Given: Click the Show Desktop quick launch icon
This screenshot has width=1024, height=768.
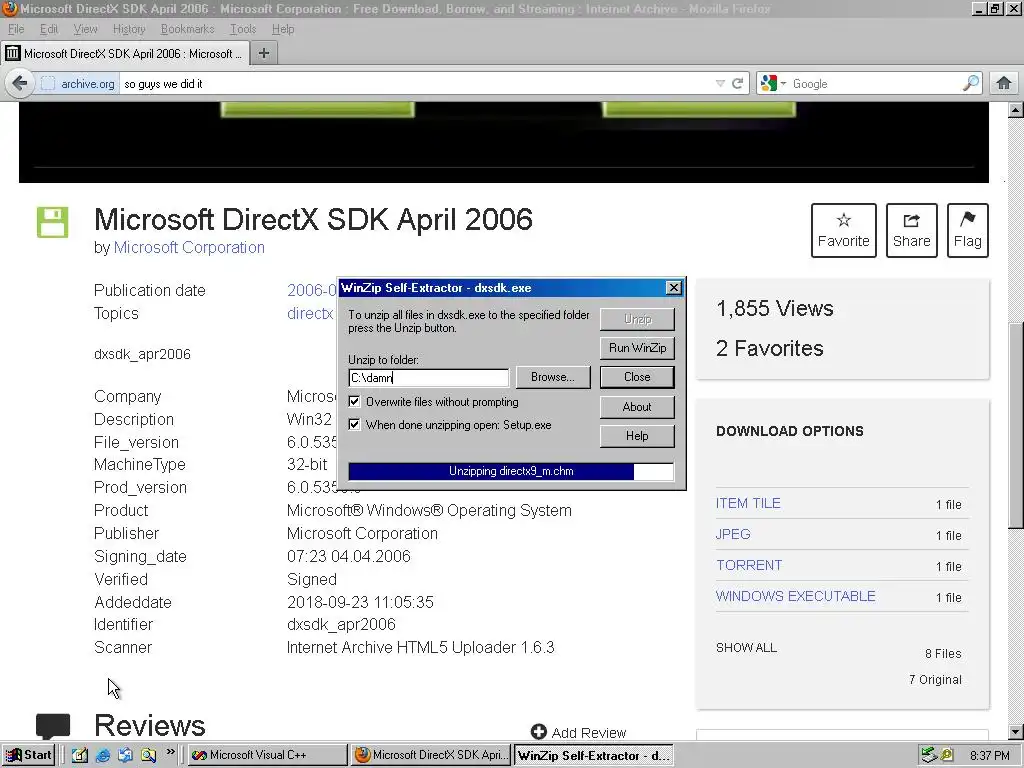Looking at the screenshot, I should (x=79, y=755).
